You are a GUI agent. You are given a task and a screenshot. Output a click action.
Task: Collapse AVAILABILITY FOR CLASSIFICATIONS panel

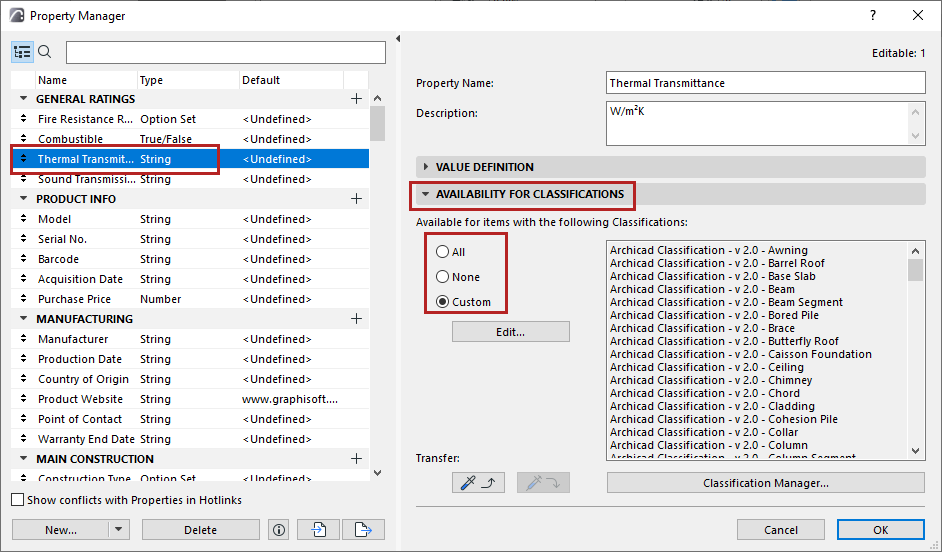tap(426, 194)
